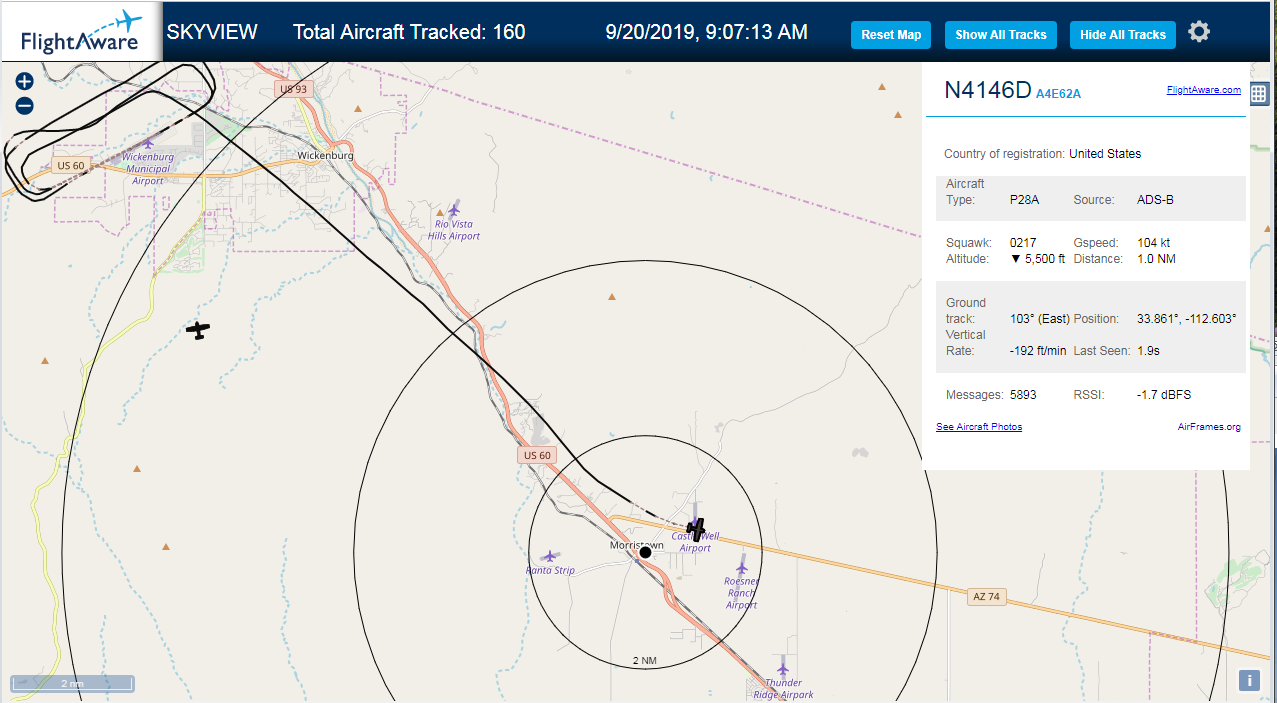This screenshot has height=703, width=1277.
Task: Click the AZ 74 highway shield
Action: pos(986,596)
